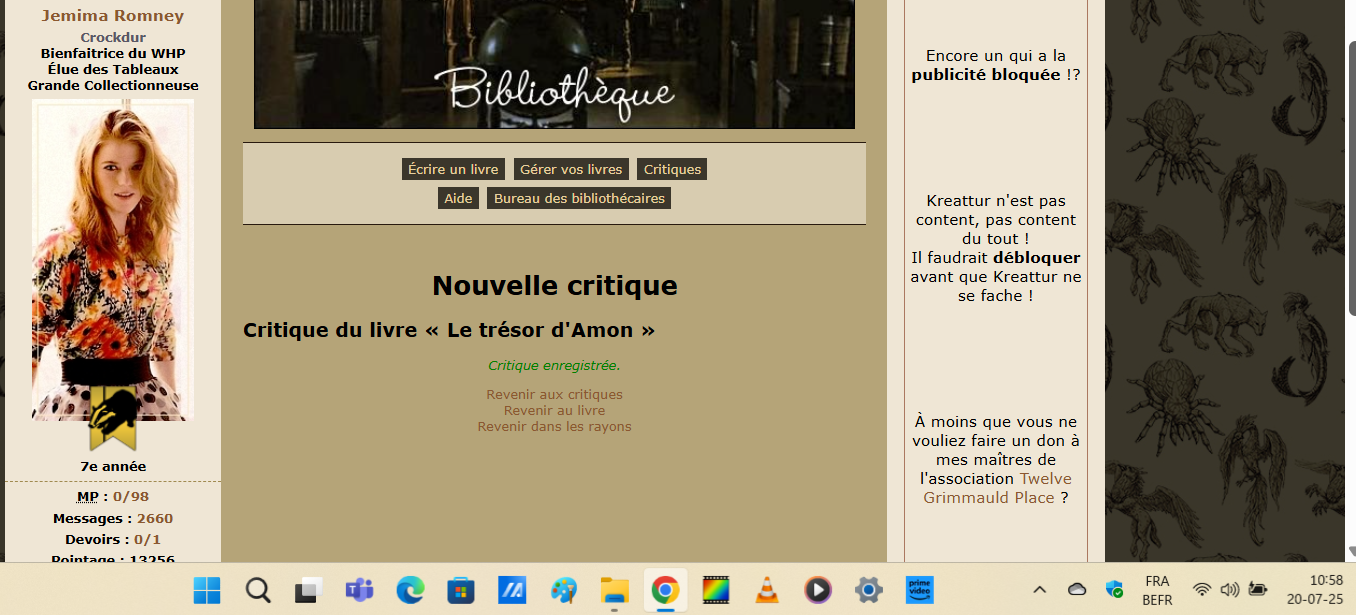Open the round play-button media player icon
1356x615 pixels.
[818, 590]
